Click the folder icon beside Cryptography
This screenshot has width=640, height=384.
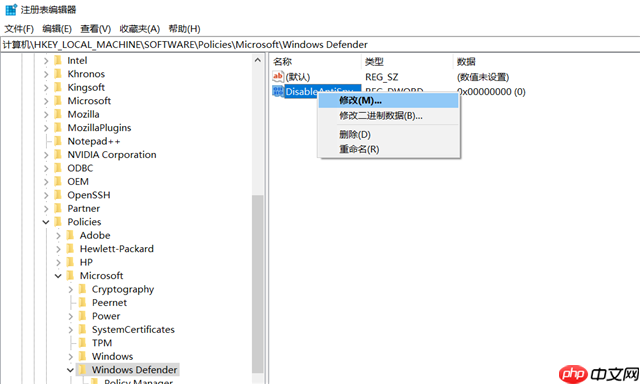click(x=83, y=289)
